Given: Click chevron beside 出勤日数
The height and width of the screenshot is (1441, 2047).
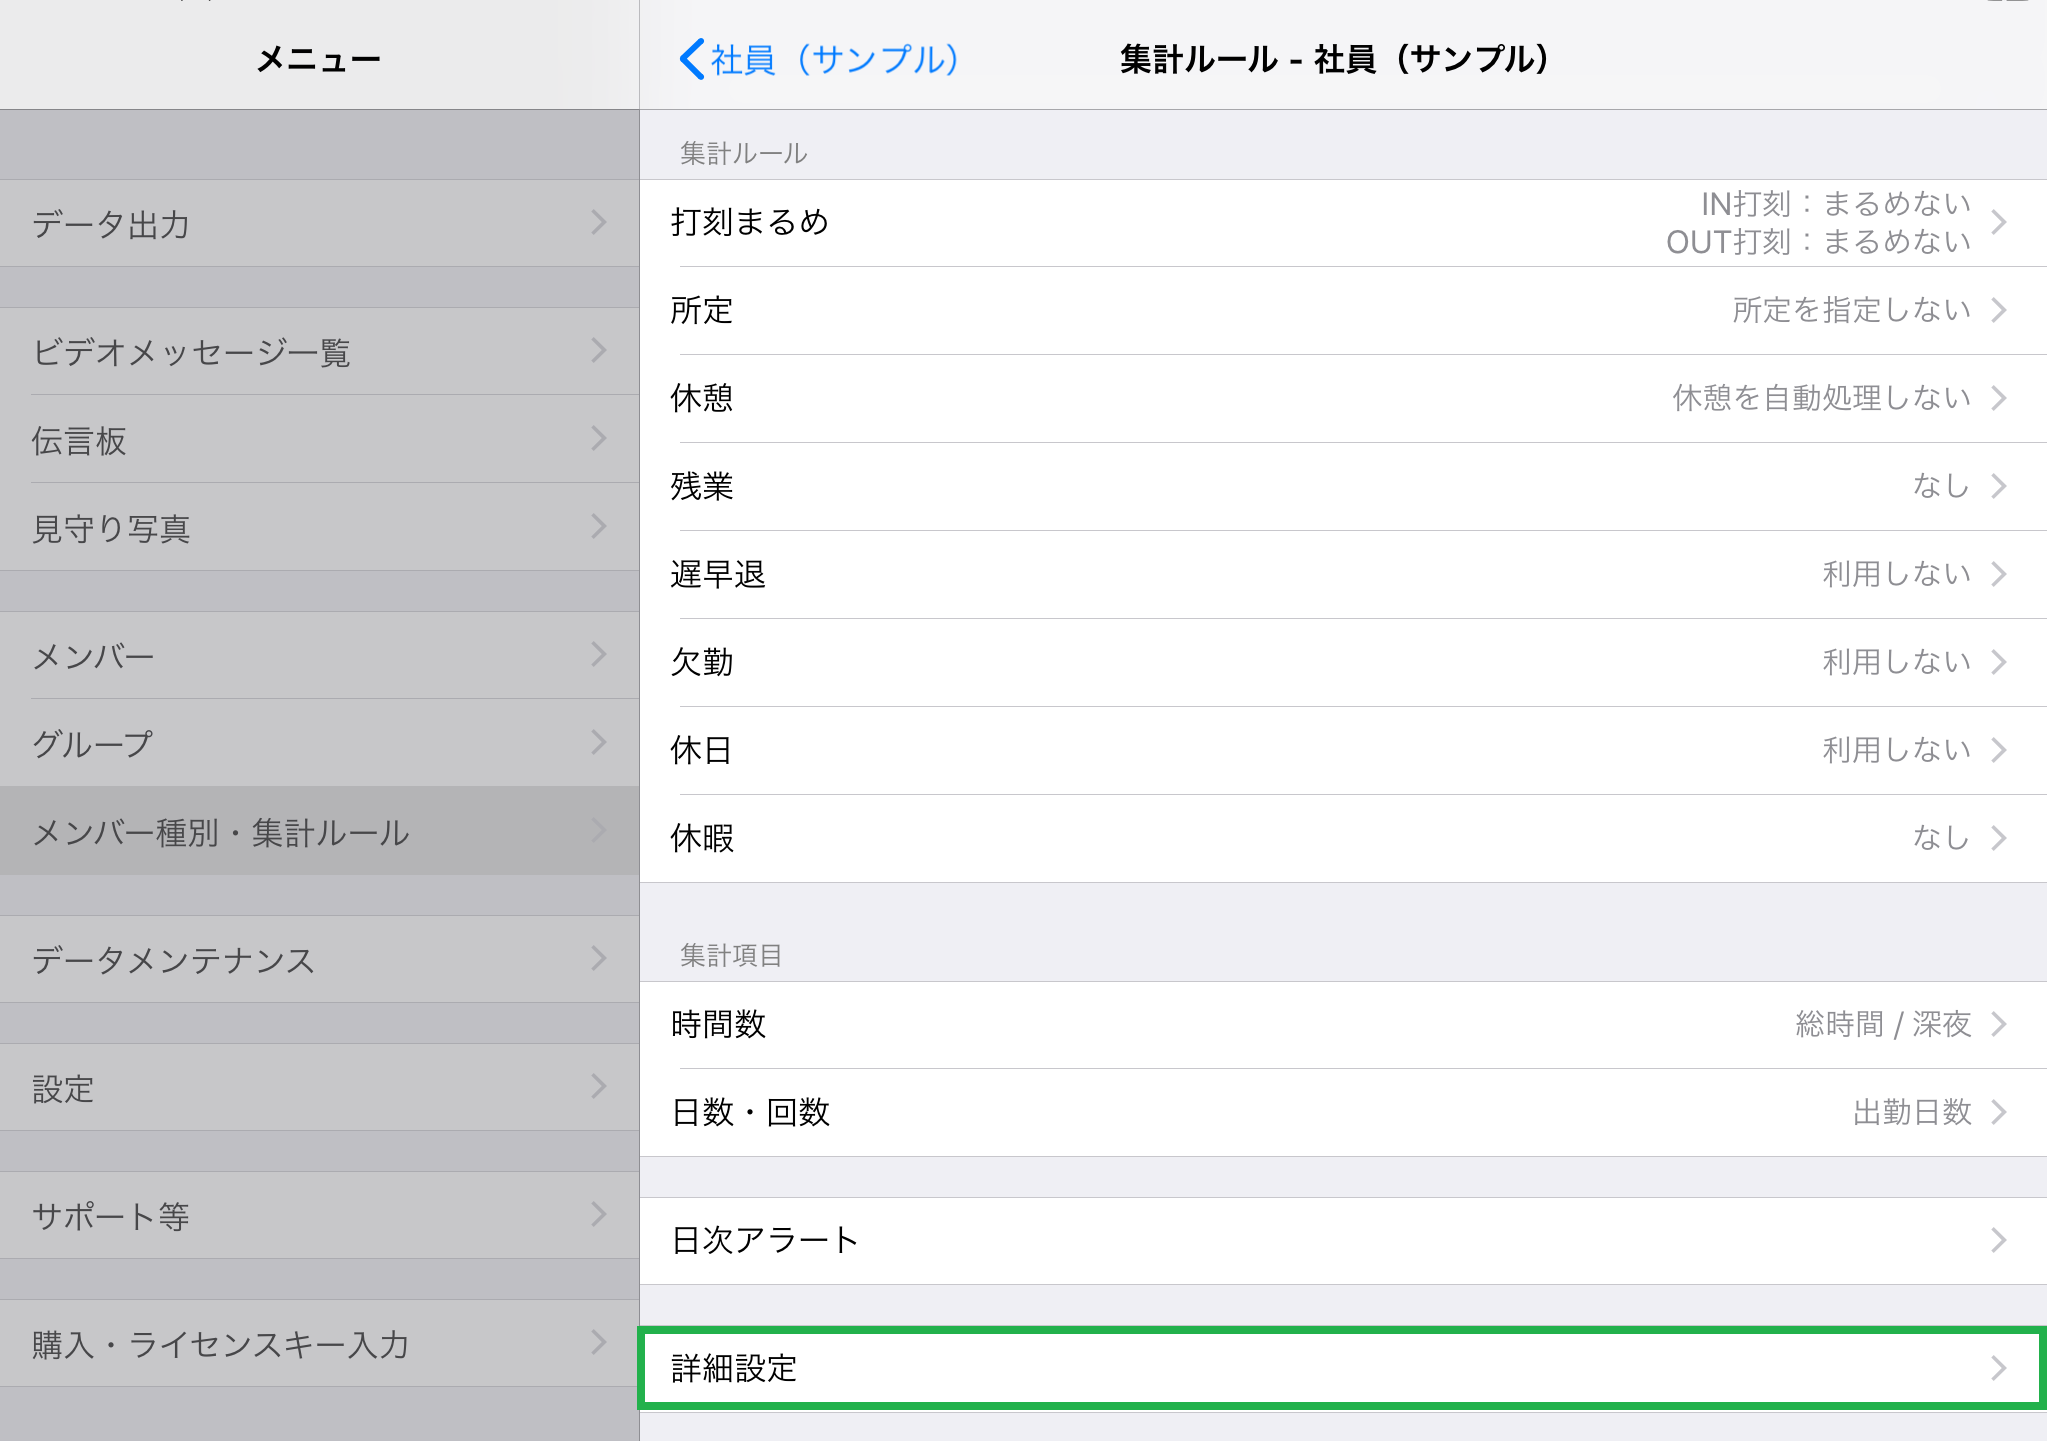Looking at the screenshot, I should [1999, 1112].
